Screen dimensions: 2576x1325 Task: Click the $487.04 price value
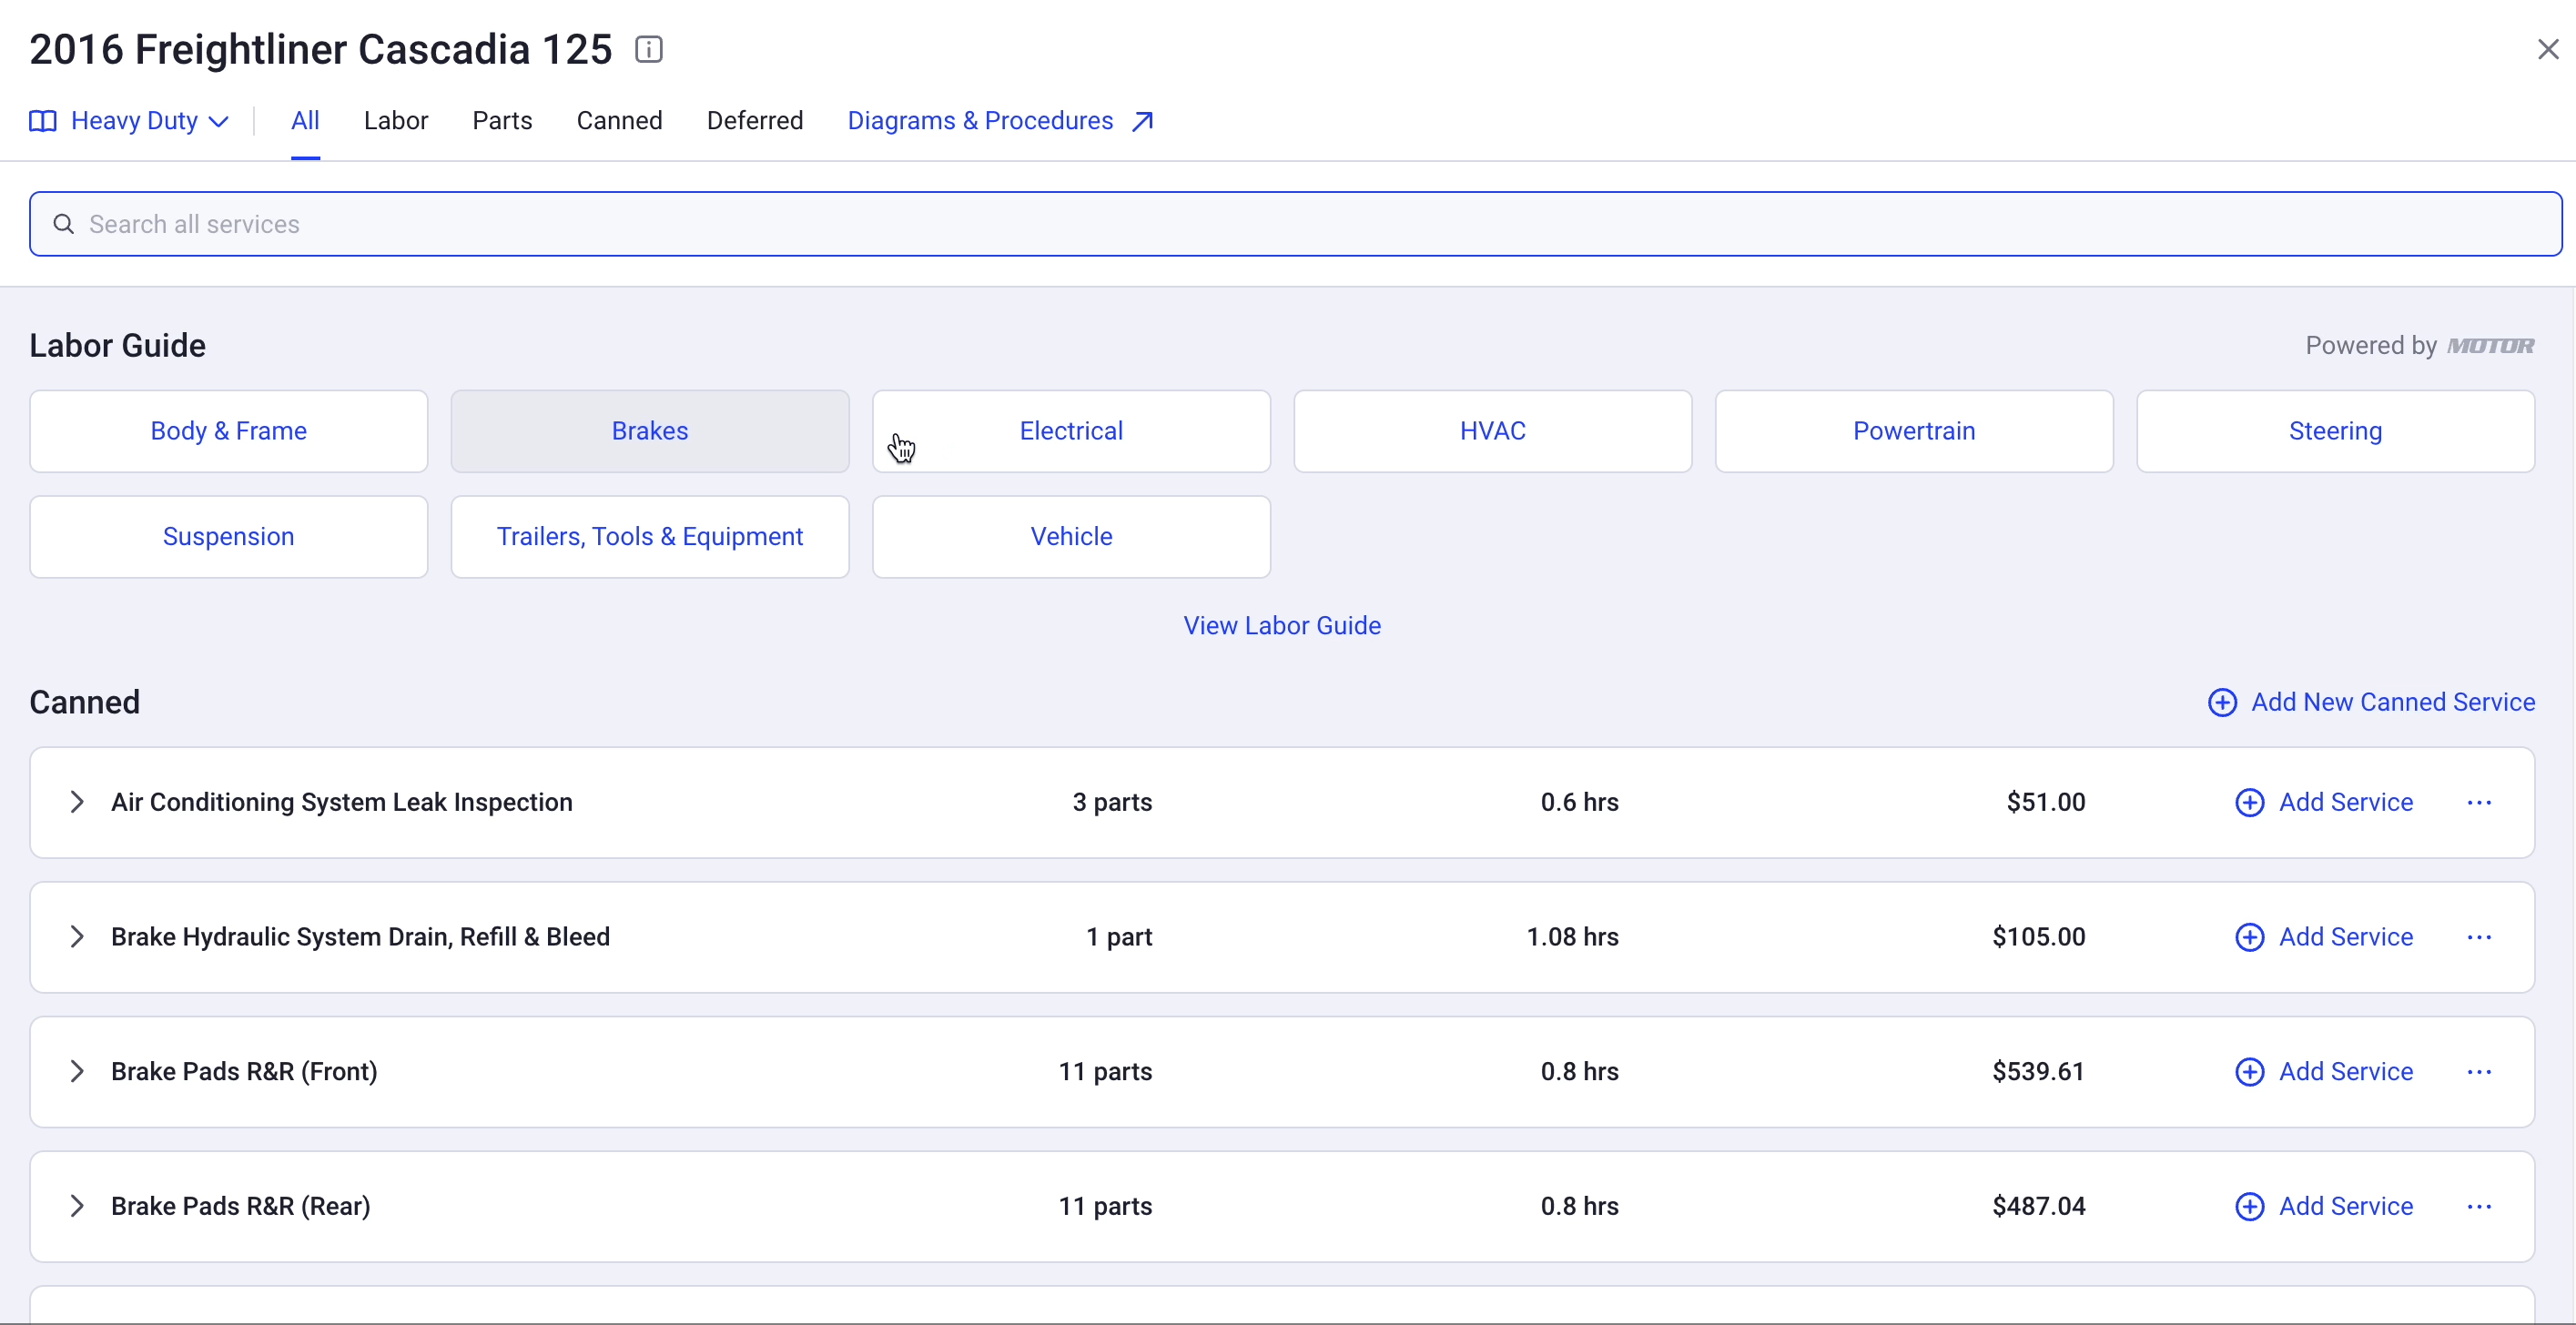[2038, 1207]
